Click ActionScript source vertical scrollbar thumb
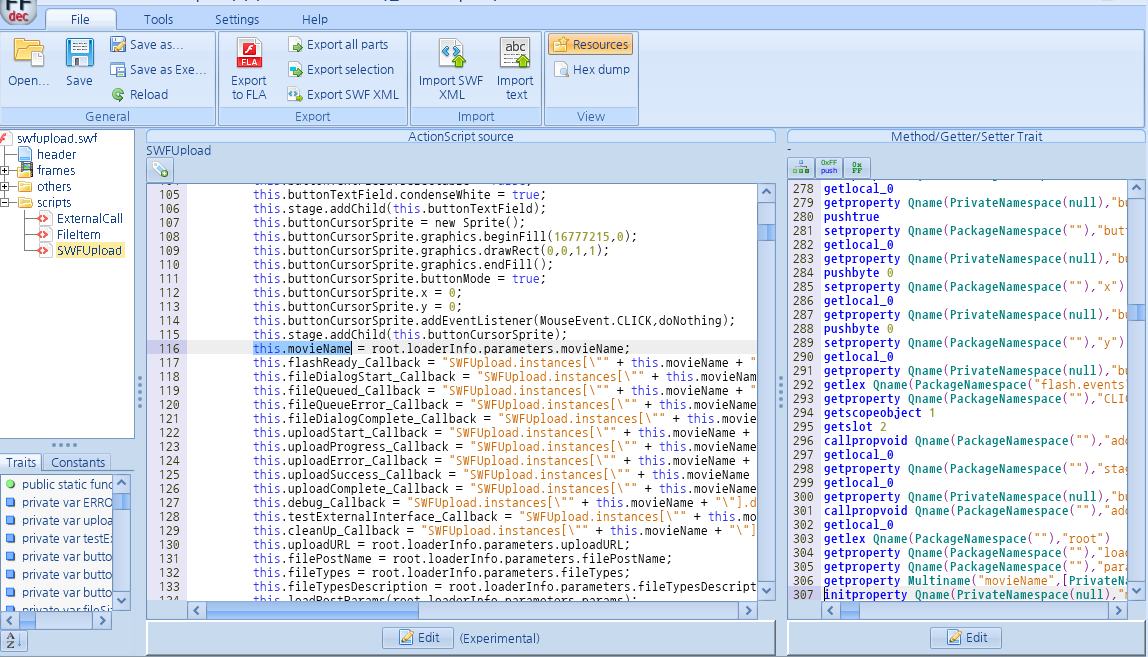 coord(767,232)
